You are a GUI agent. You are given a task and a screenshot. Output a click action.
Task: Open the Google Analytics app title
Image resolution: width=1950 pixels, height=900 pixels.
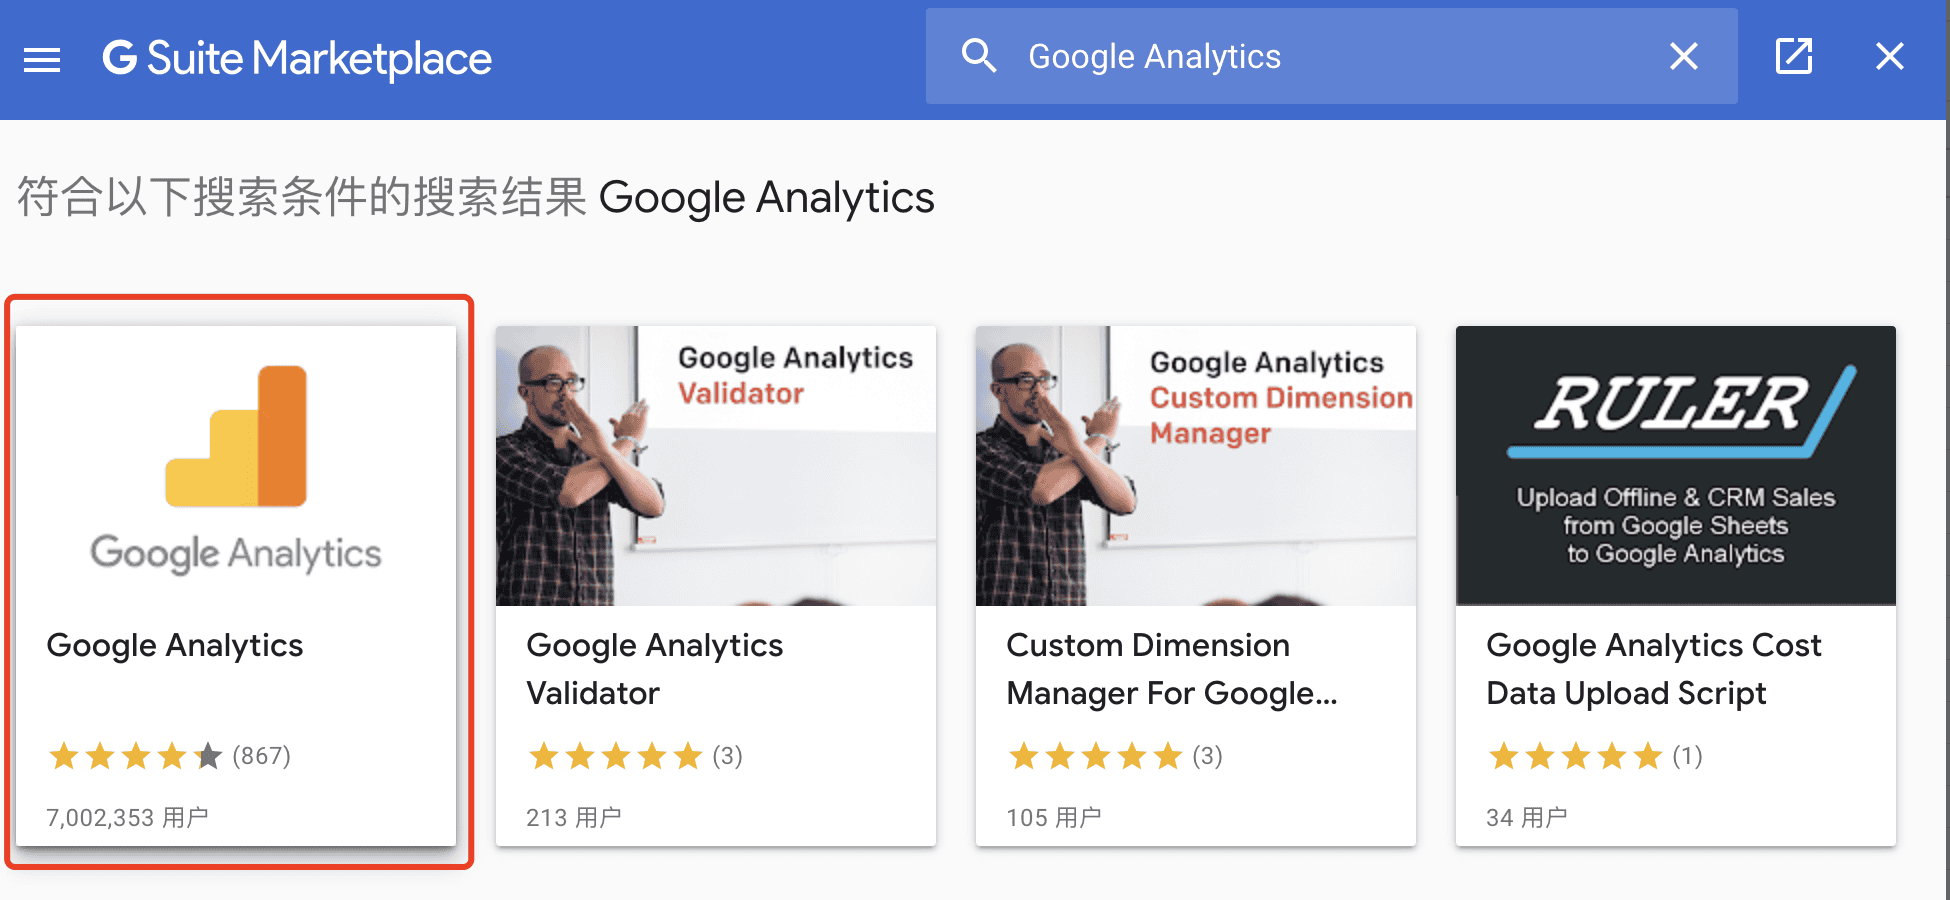pos(175,646)
